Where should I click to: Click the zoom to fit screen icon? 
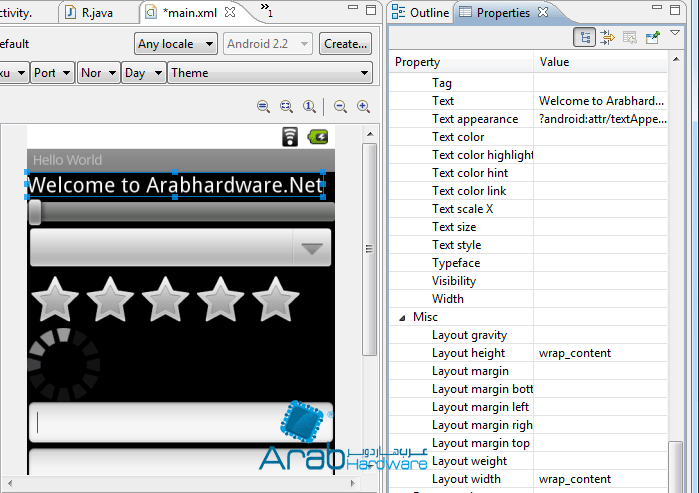click(x=286, y=107)
